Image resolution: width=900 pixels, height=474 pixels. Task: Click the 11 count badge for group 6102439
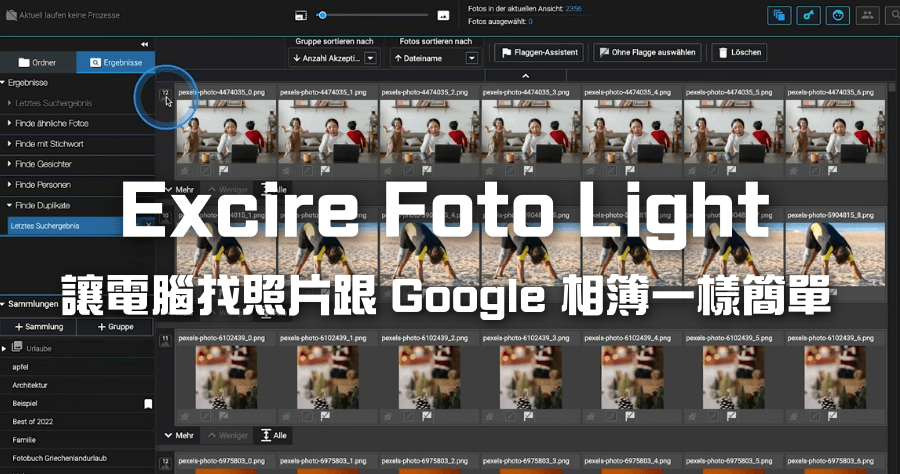[x=165, y=340]
